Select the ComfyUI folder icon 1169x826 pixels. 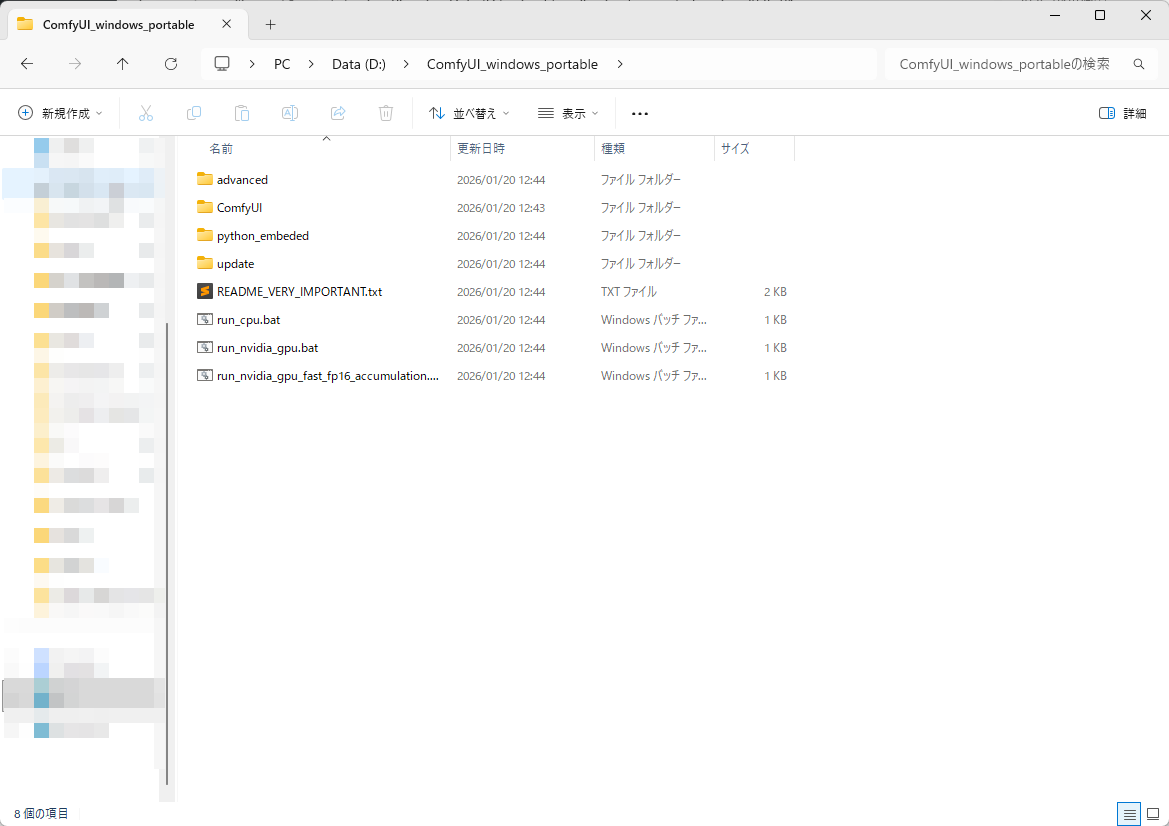[204, 207]
